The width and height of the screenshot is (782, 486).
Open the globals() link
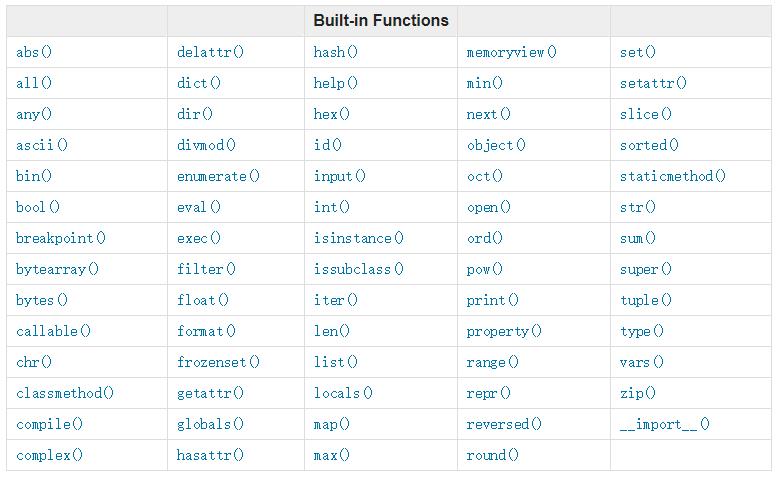pos(210,424)
